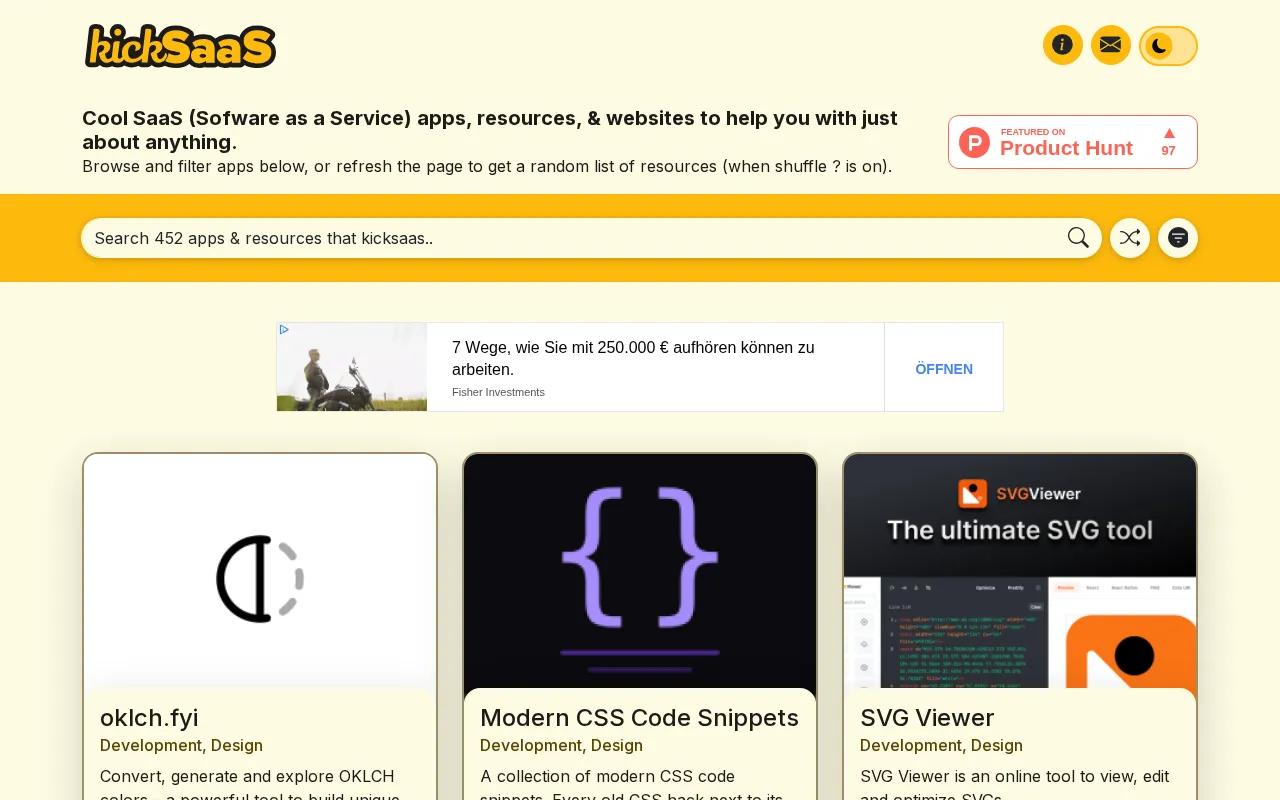Open the filter options dropdown
Image resolution: width=1280 pixels, height=800 pixels.
tap(1178, 238)
